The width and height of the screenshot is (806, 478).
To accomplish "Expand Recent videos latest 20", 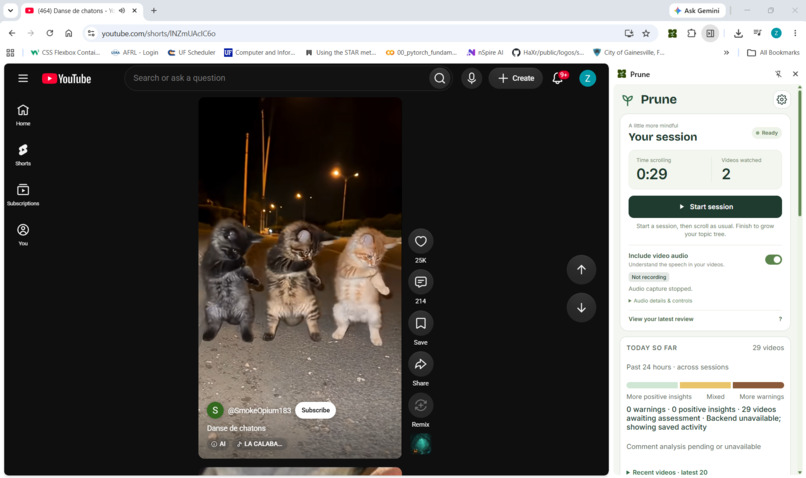I will tap(667, 472).
